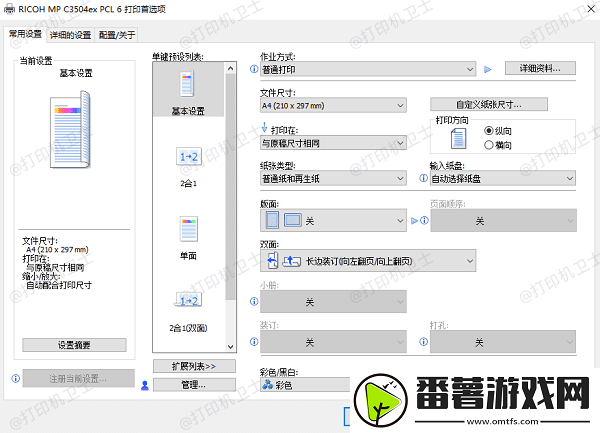The height and width of the screenshot is (433, 600).
Task: Click info icon beside 注册当前设置 button
Action: coord(16,378)
